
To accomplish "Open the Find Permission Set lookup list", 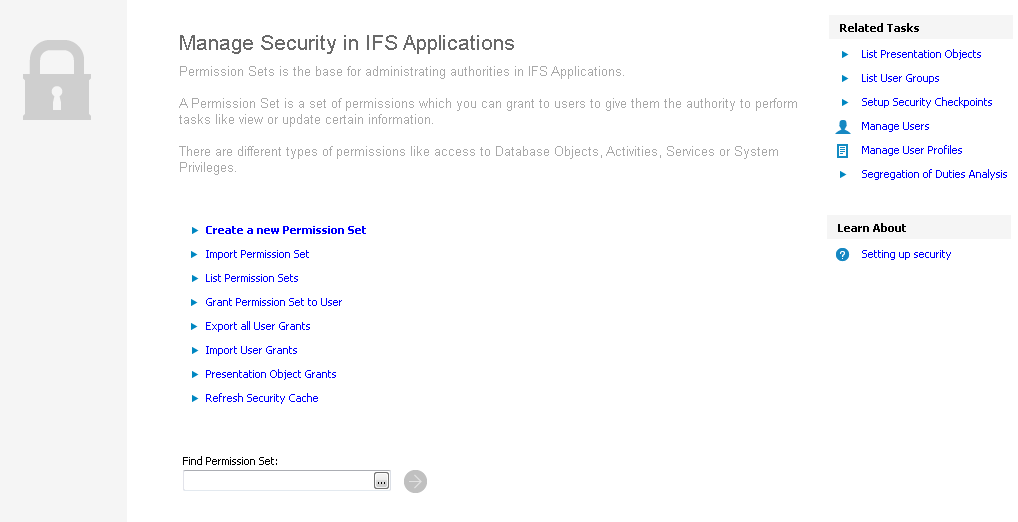I will (x=381, y=481).
